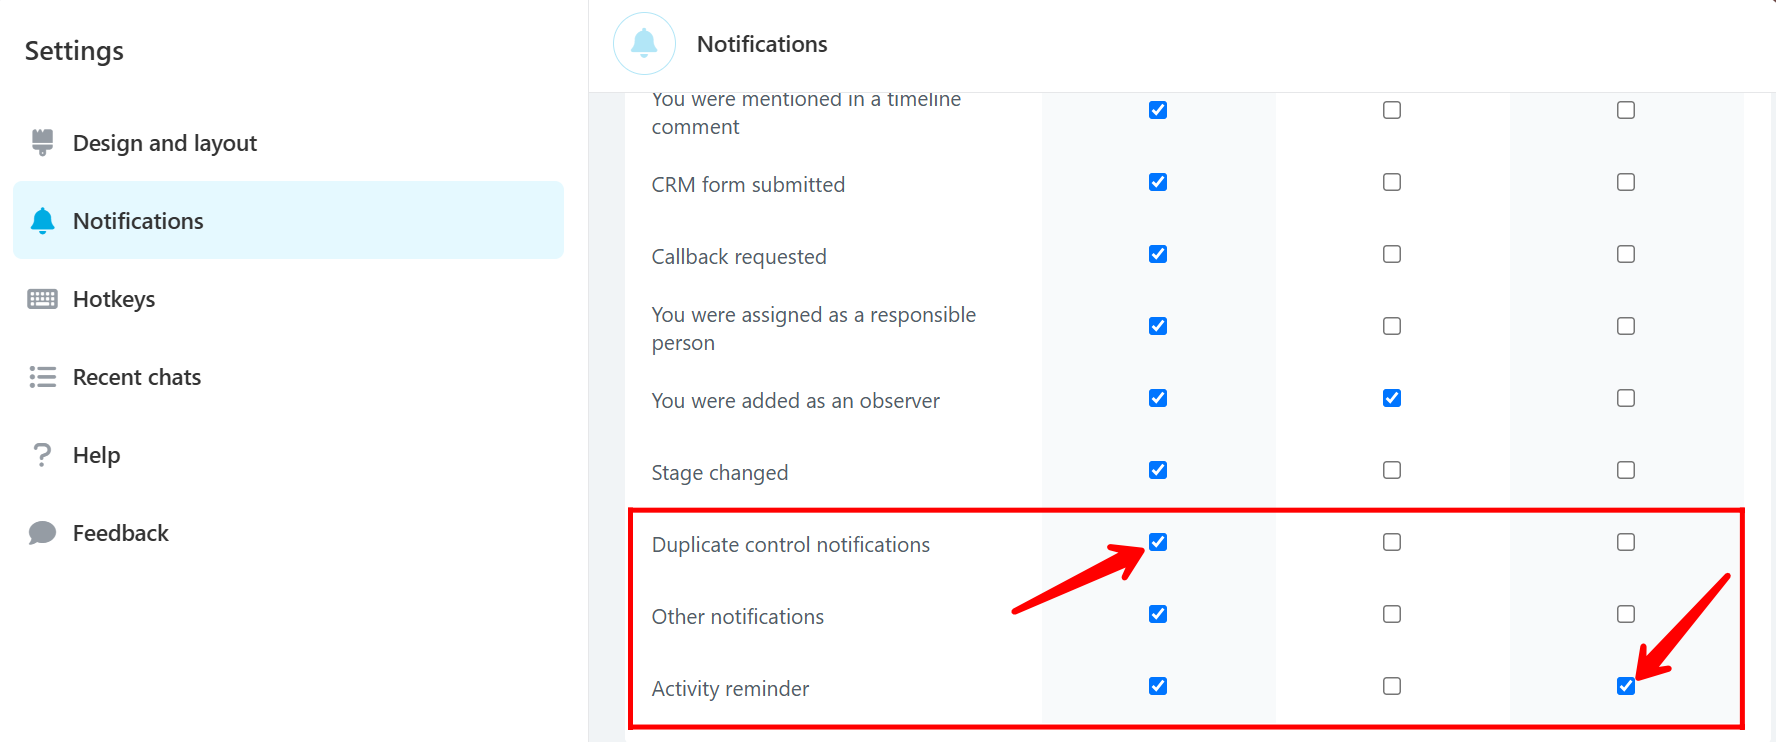Screen dimensions: 1776x742
Task: Toggle first checkbox for Duplicate control notifications
Action: [x=1158, y=542]
